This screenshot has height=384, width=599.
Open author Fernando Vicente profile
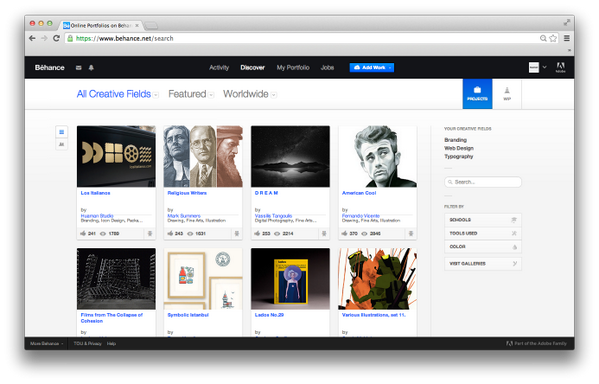361,216
